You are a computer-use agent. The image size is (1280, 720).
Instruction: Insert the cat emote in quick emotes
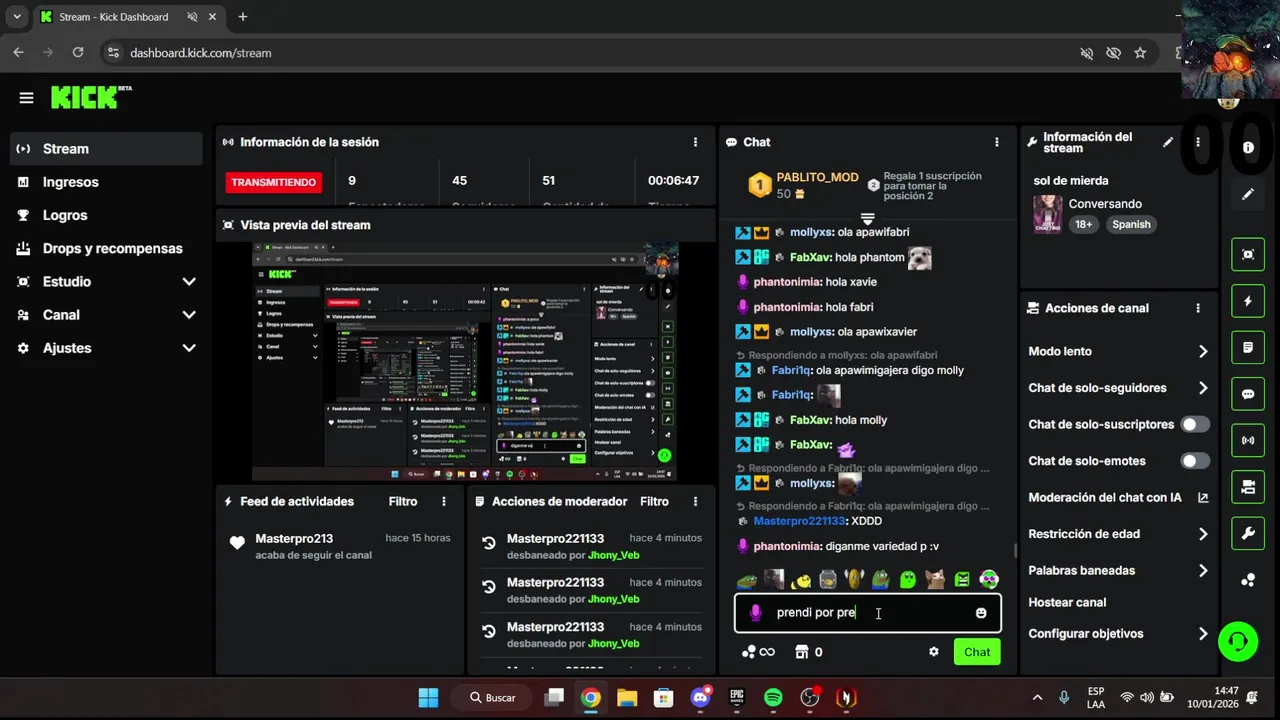[x=935, y=579]
